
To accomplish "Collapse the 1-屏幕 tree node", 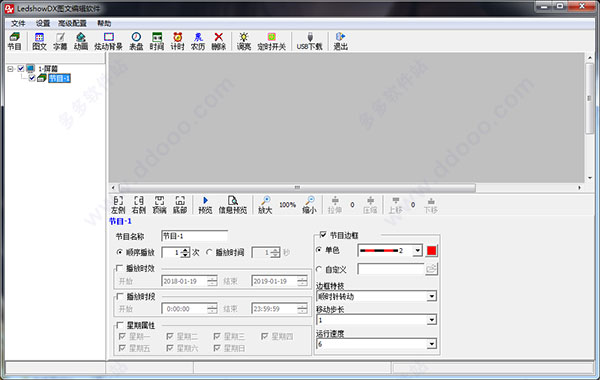I will point(10,69).
